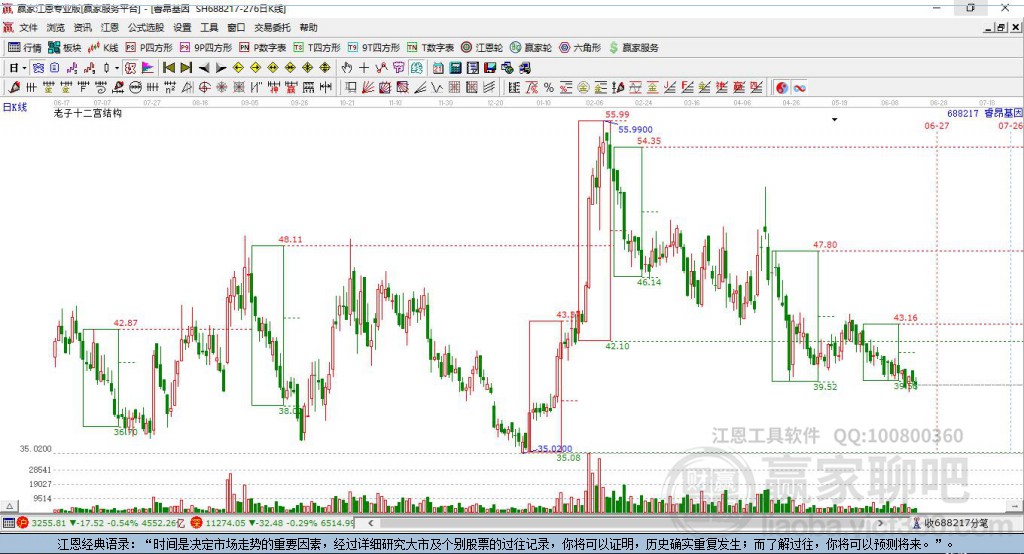This screenshot has width=1024, height=554.
Task: Click the save floppy disk icon
Action: [490, 68]
